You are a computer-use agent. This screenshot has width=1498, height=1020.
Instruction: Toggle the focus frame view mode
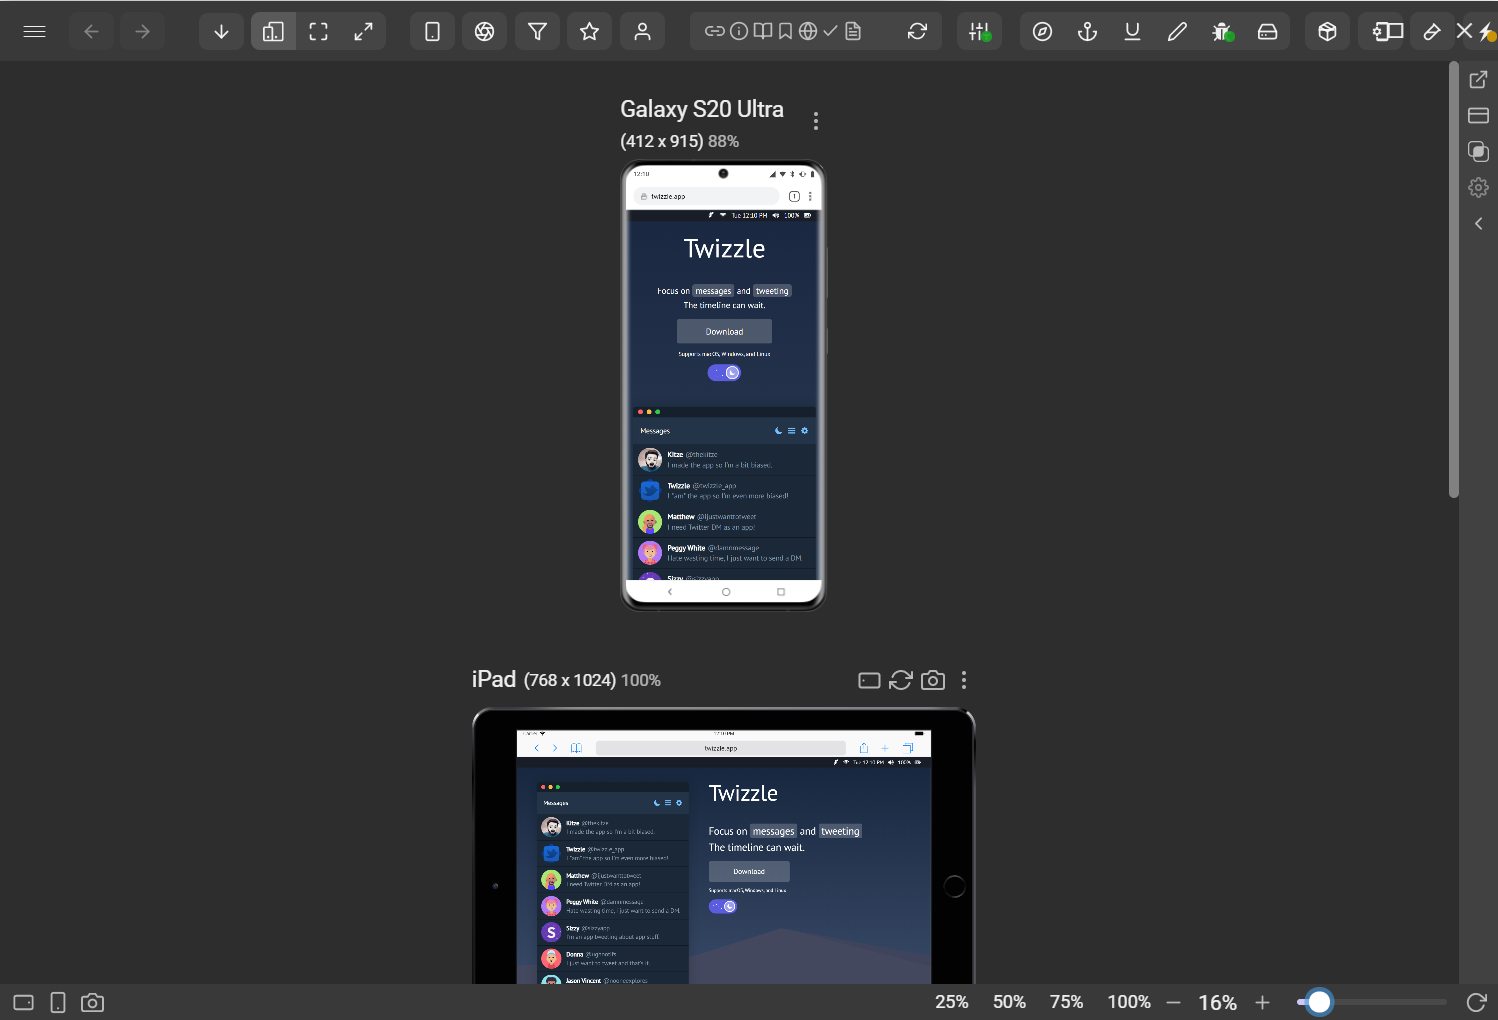tap(318, 31)
